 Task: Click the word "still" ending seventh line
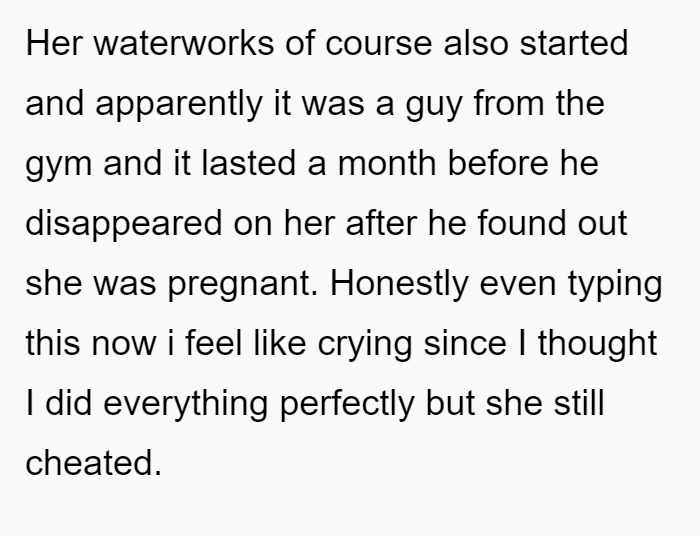pos(579,403)
